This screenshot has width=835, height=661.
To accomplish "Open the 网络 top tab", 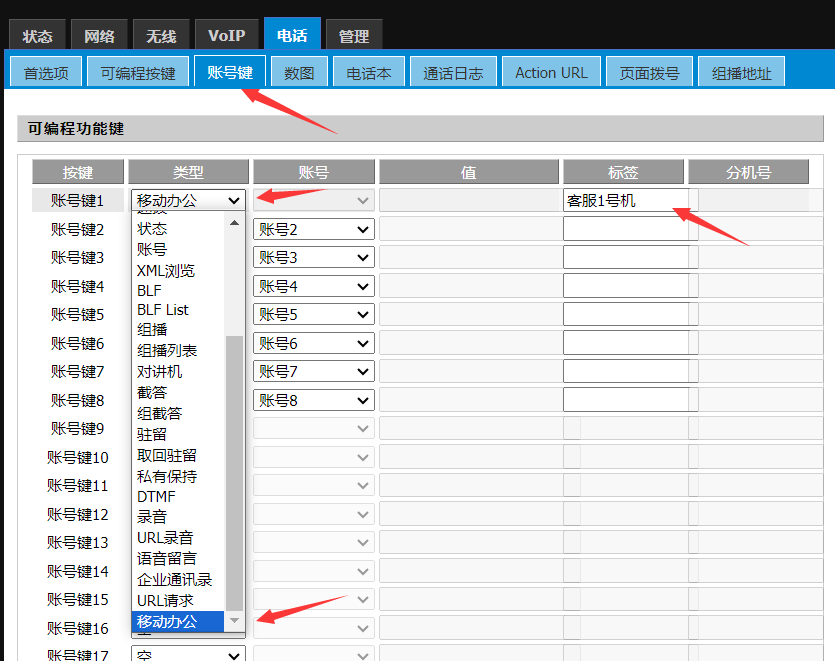I will (99, 36).
